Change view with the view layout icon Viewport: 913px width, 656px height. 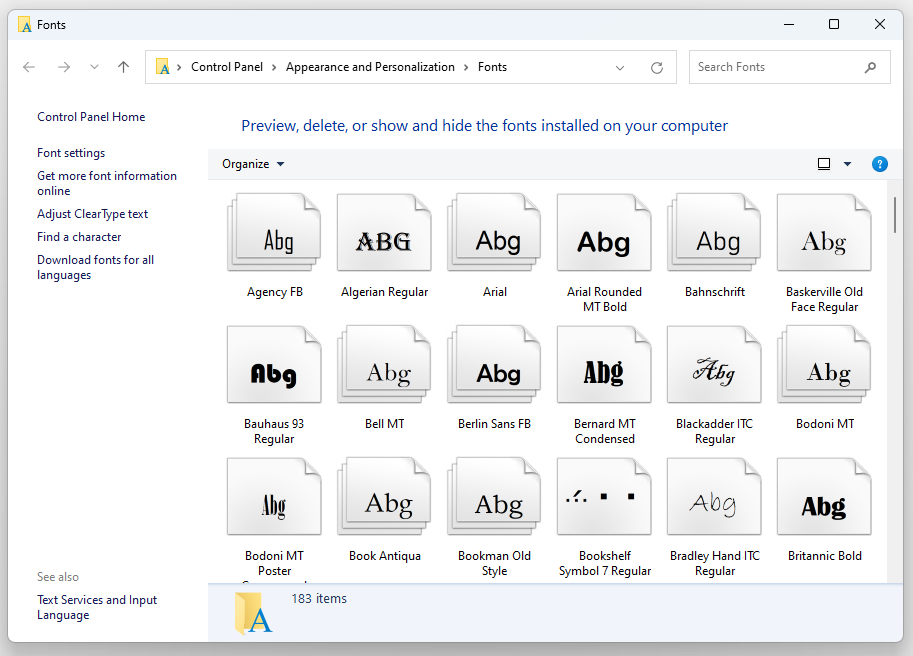(x=824, y=164)
